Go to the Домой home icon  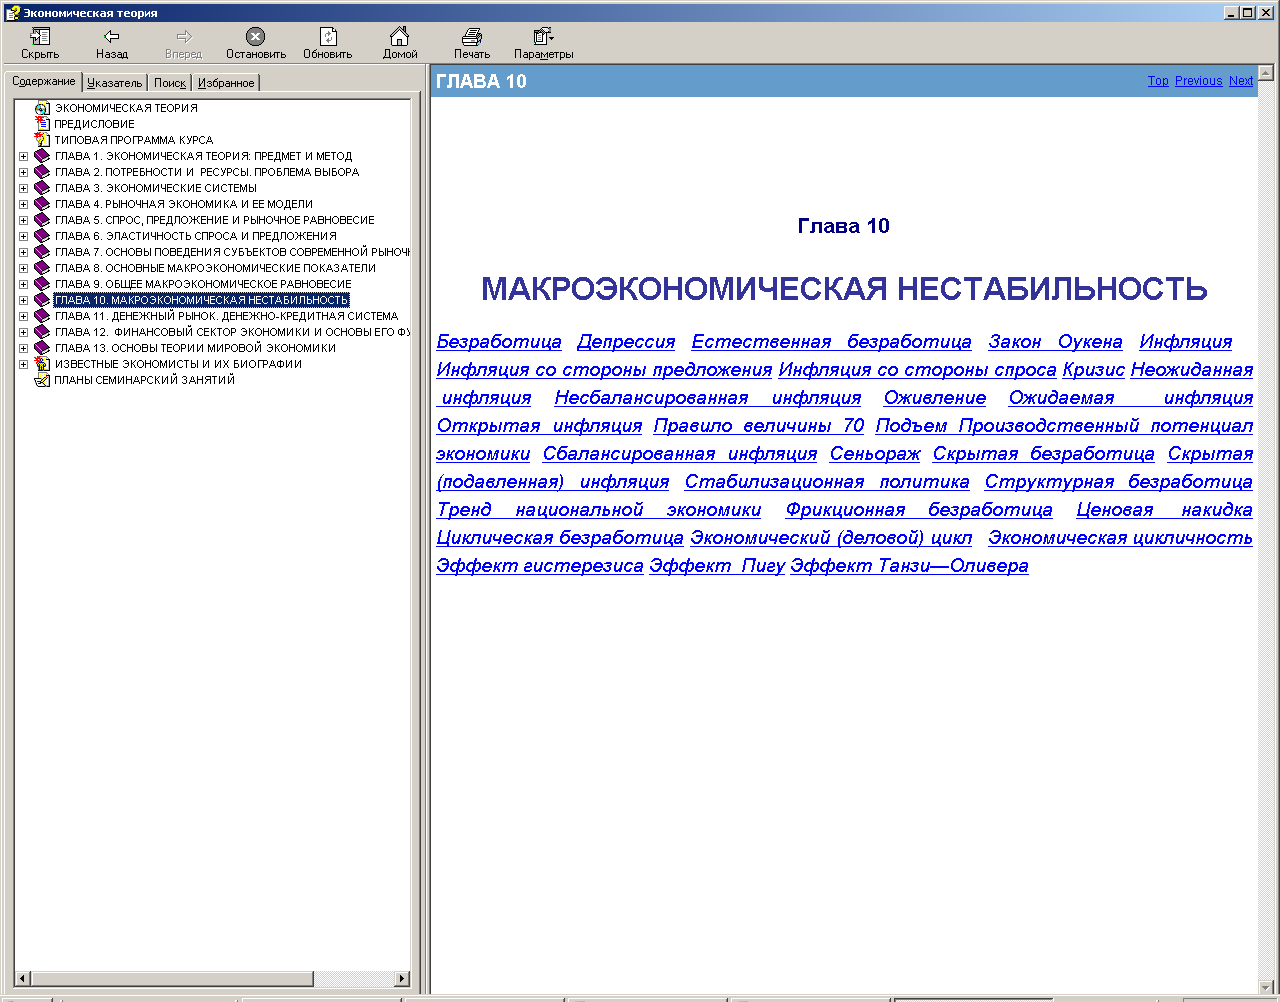click(399, 37)
